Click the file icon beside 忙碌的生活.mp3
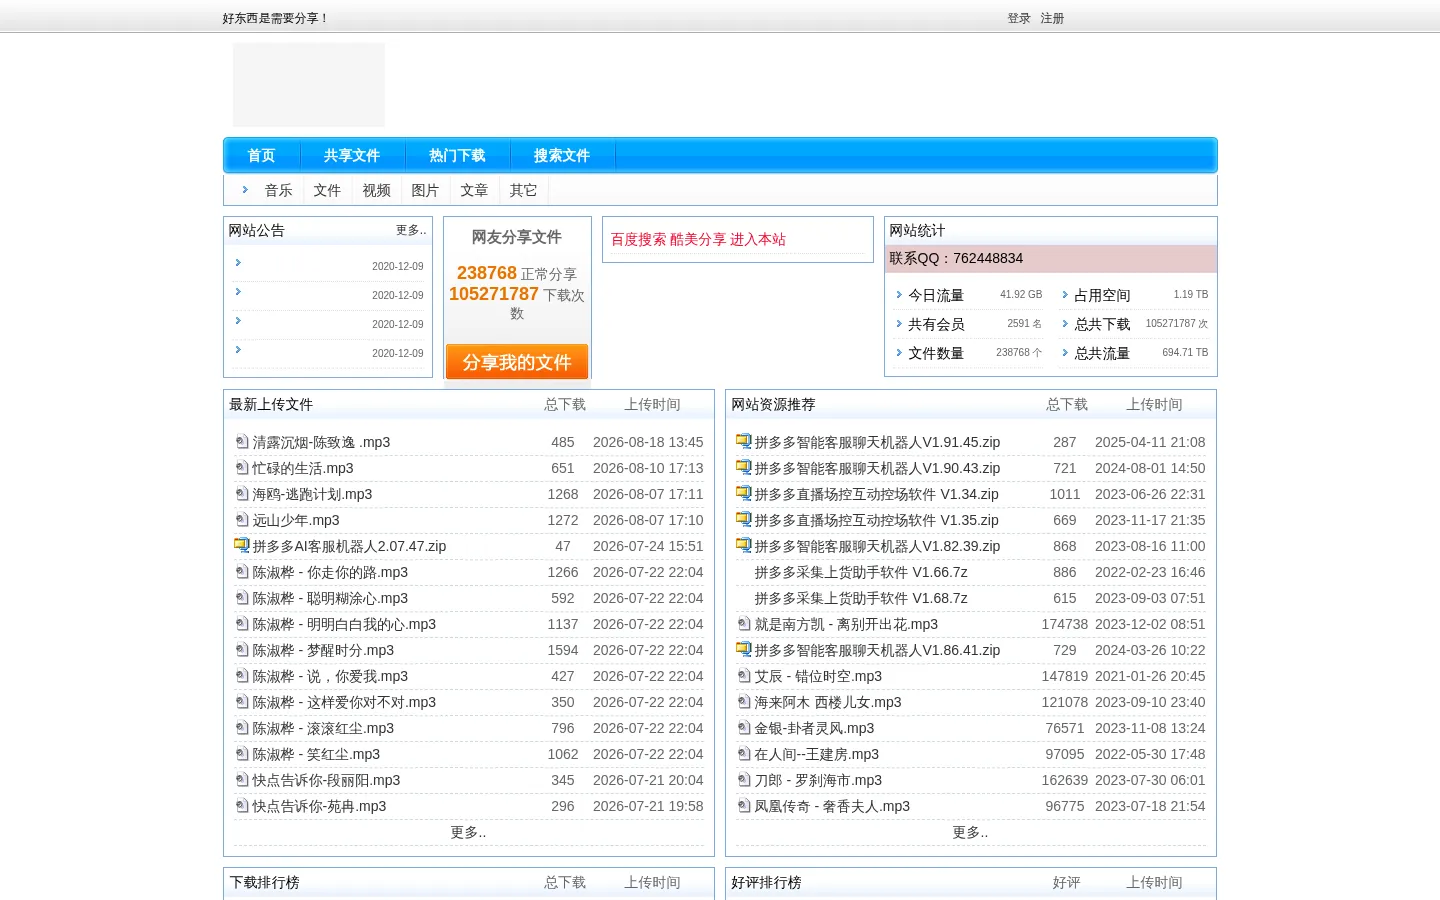This screenshot has width=1440, height=900. (241, 467)
